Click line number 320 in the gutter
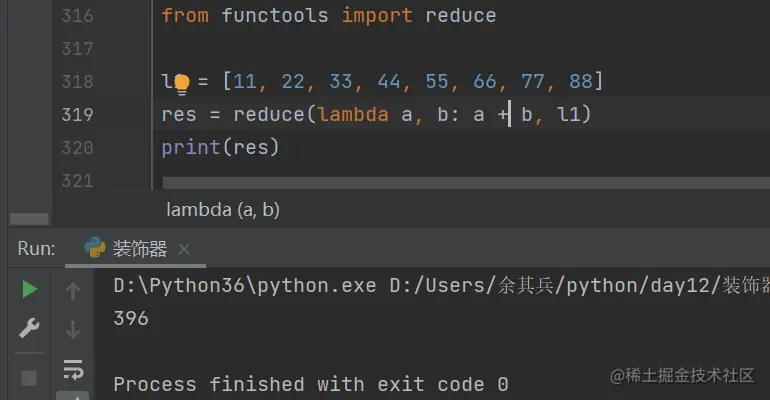770x400 pixels. pos(77,148)
